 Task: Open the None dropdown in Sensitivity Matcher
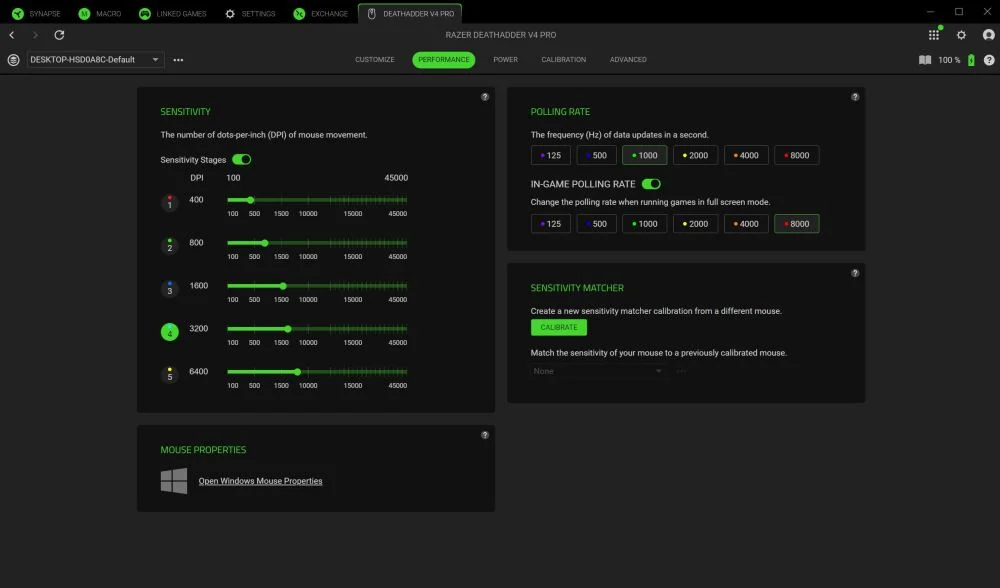click(x=597, y=371)
